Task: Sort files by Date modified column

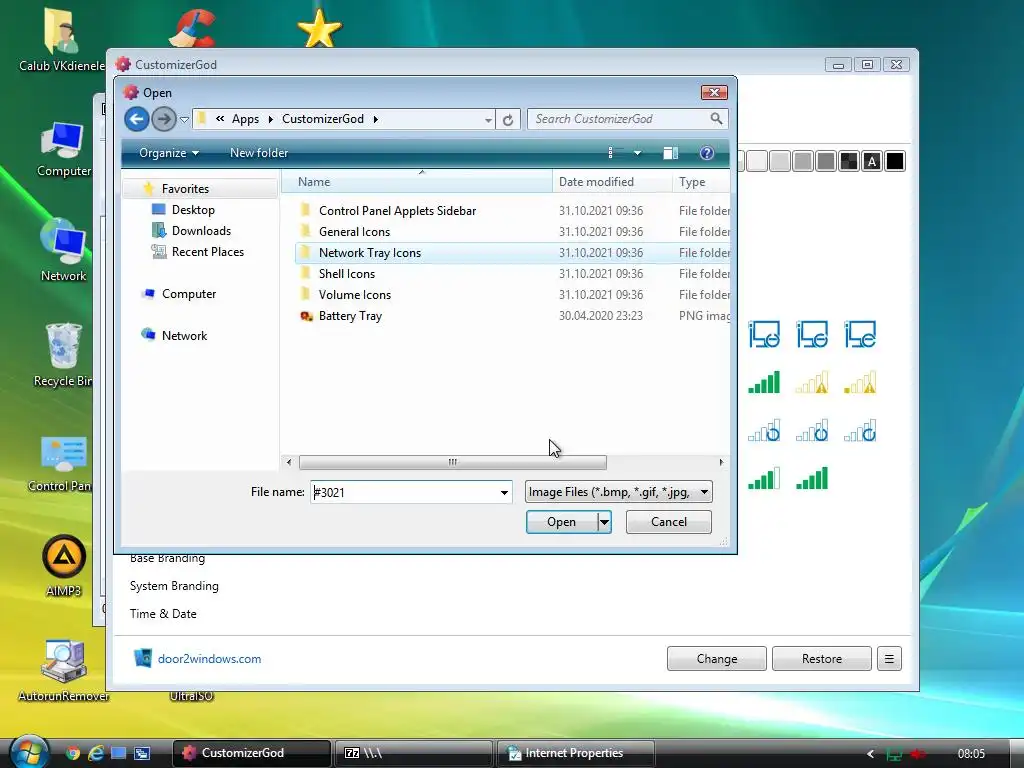Action: click(x=612, y=182)
